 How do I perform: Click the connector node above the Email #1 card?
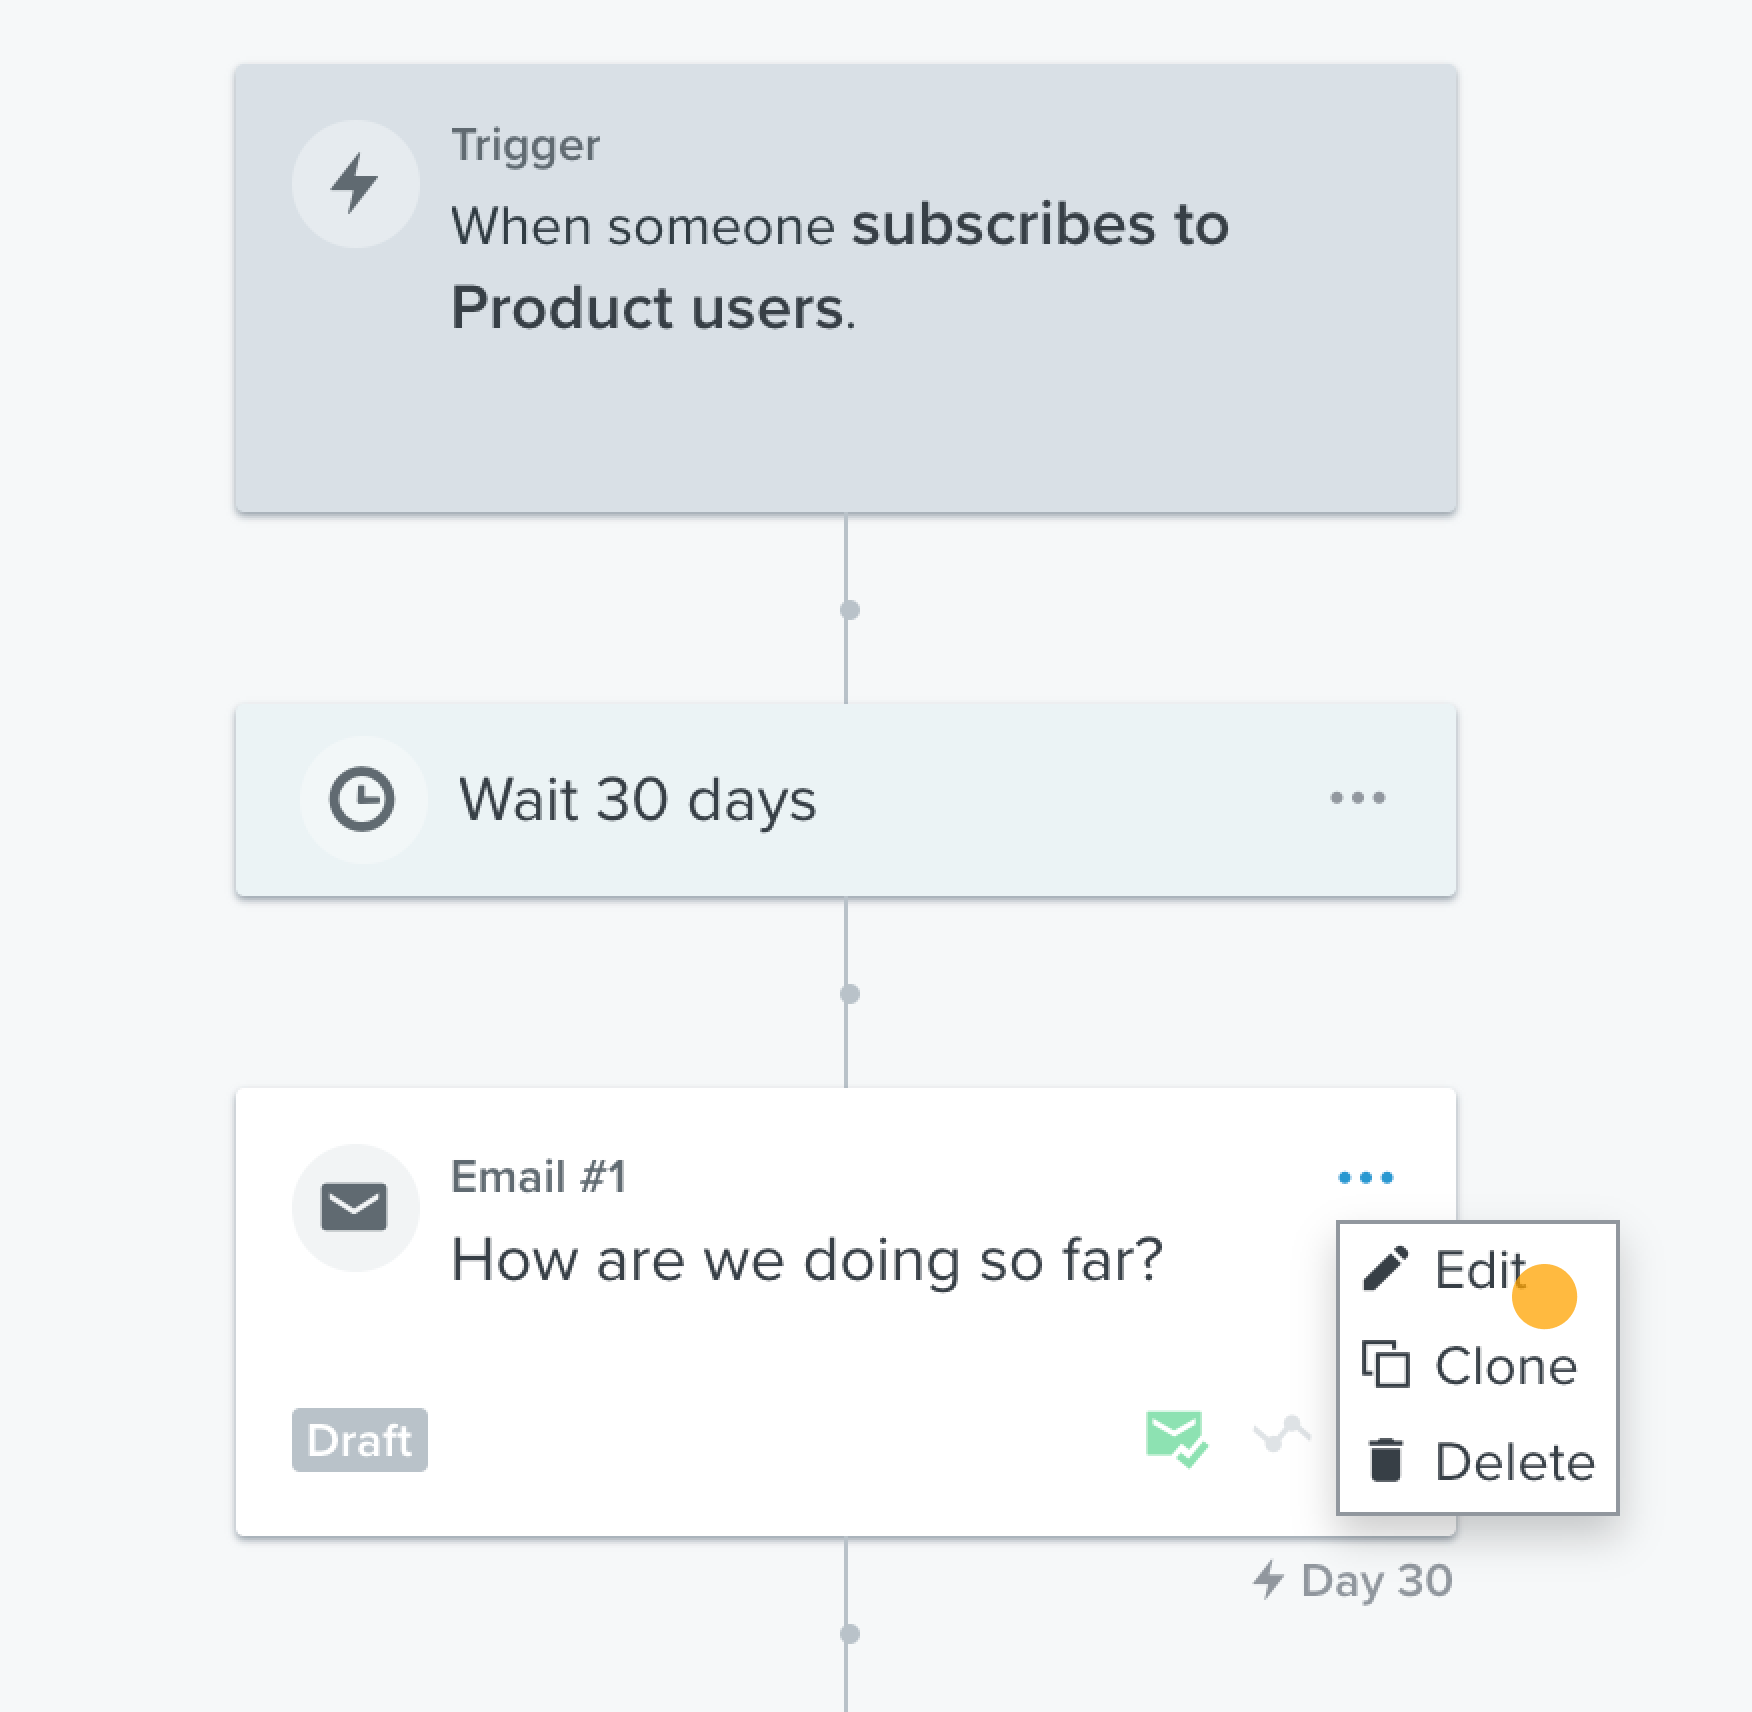click(850, 994)
